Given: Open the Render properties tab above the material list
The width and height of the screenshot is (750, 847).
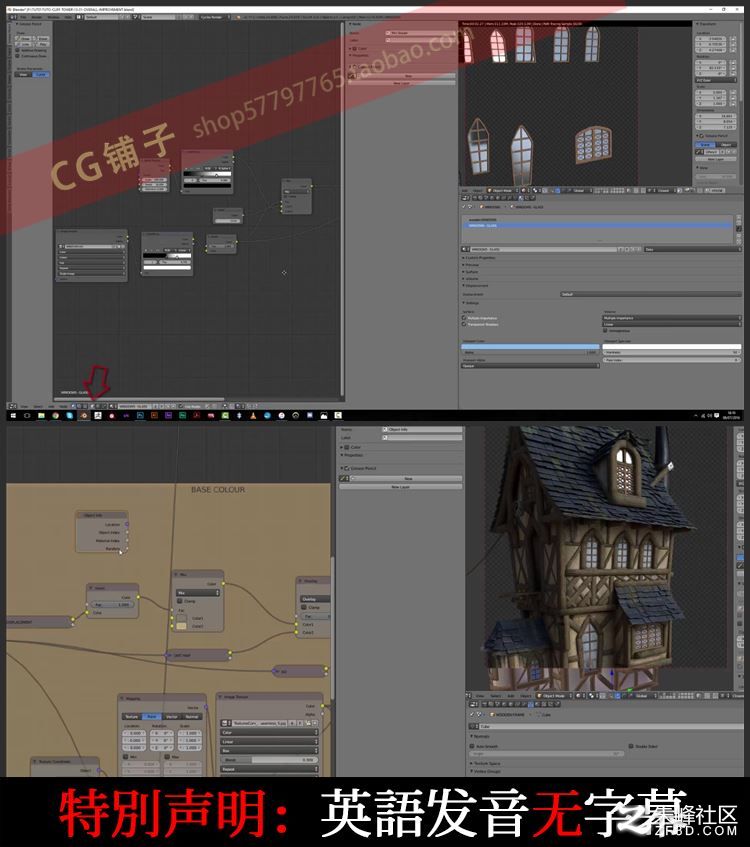Looking at the screenshot, I should pos(475,198).
